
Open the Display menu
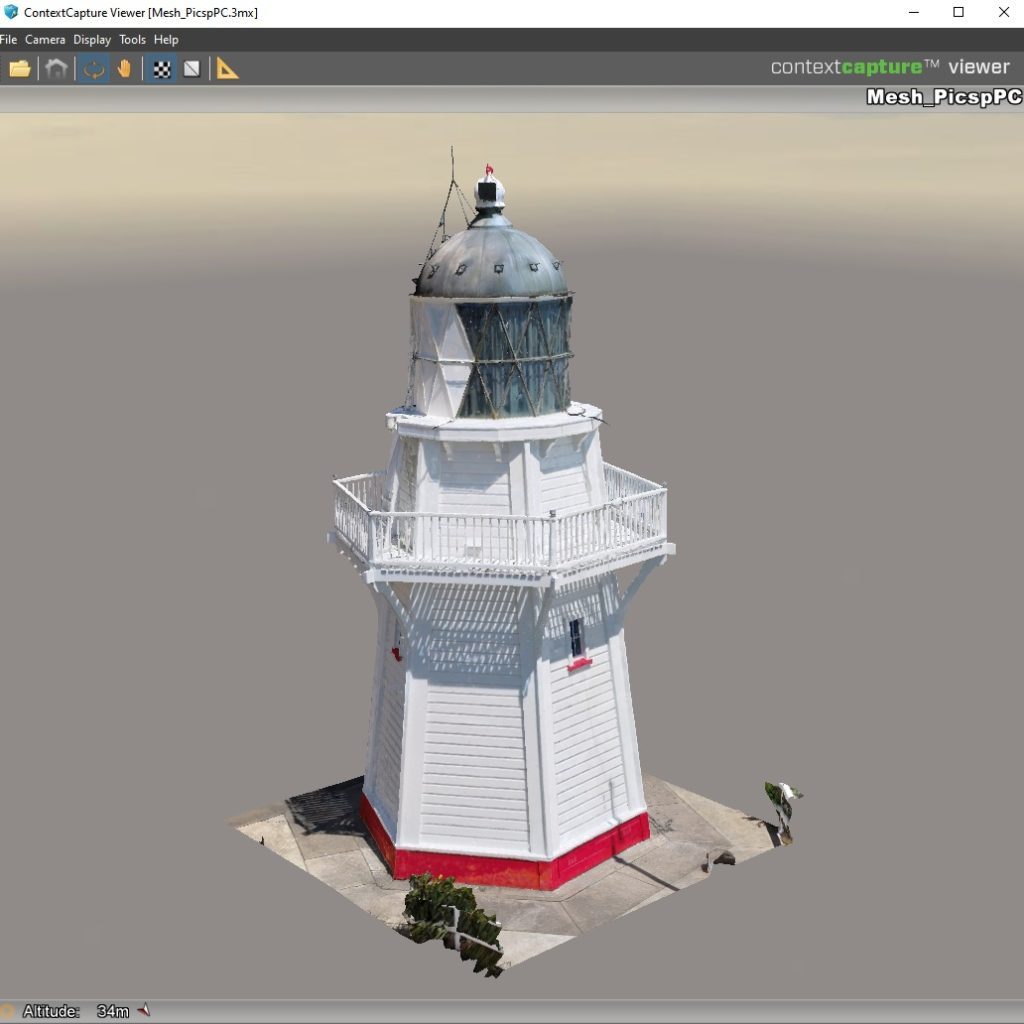[x=91, y=40]
